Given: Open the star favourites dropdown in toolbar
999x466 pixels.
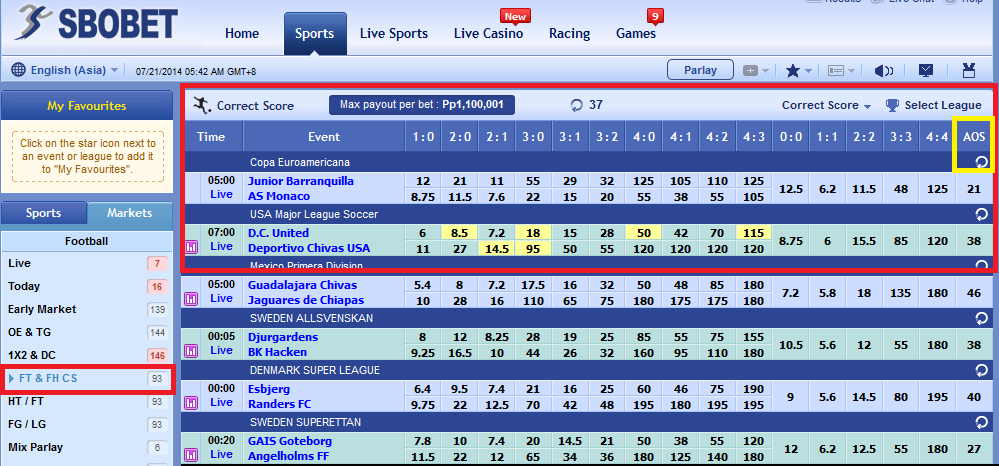Looking at the screenshot, I should 798,71.
